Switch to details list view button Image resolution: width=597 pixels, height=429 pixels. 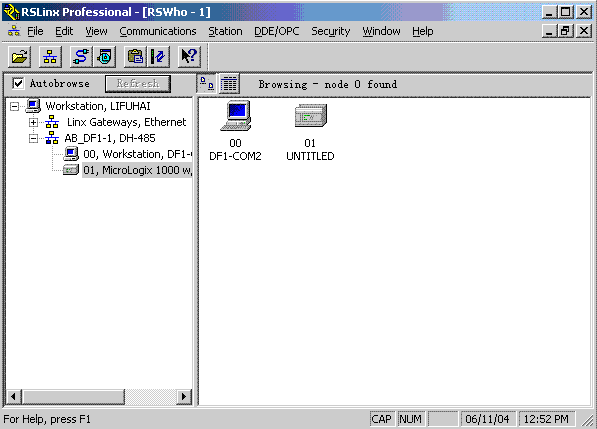click(x=229, y=83)
